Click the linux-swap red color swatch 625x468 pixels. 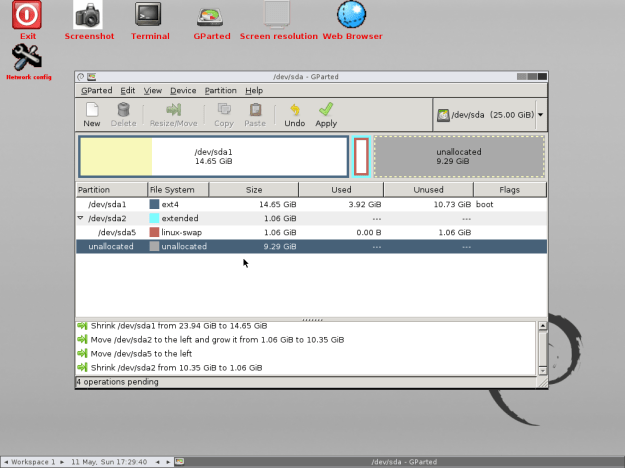pyautogui.click(x=154, y=232)
